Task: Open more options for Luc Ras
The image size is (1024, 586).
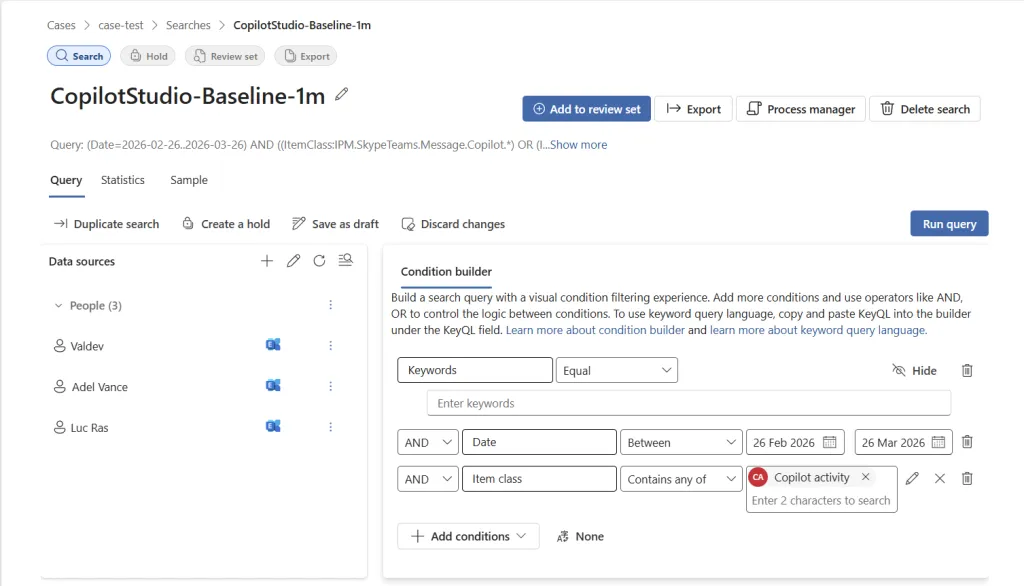Action: 330,427
